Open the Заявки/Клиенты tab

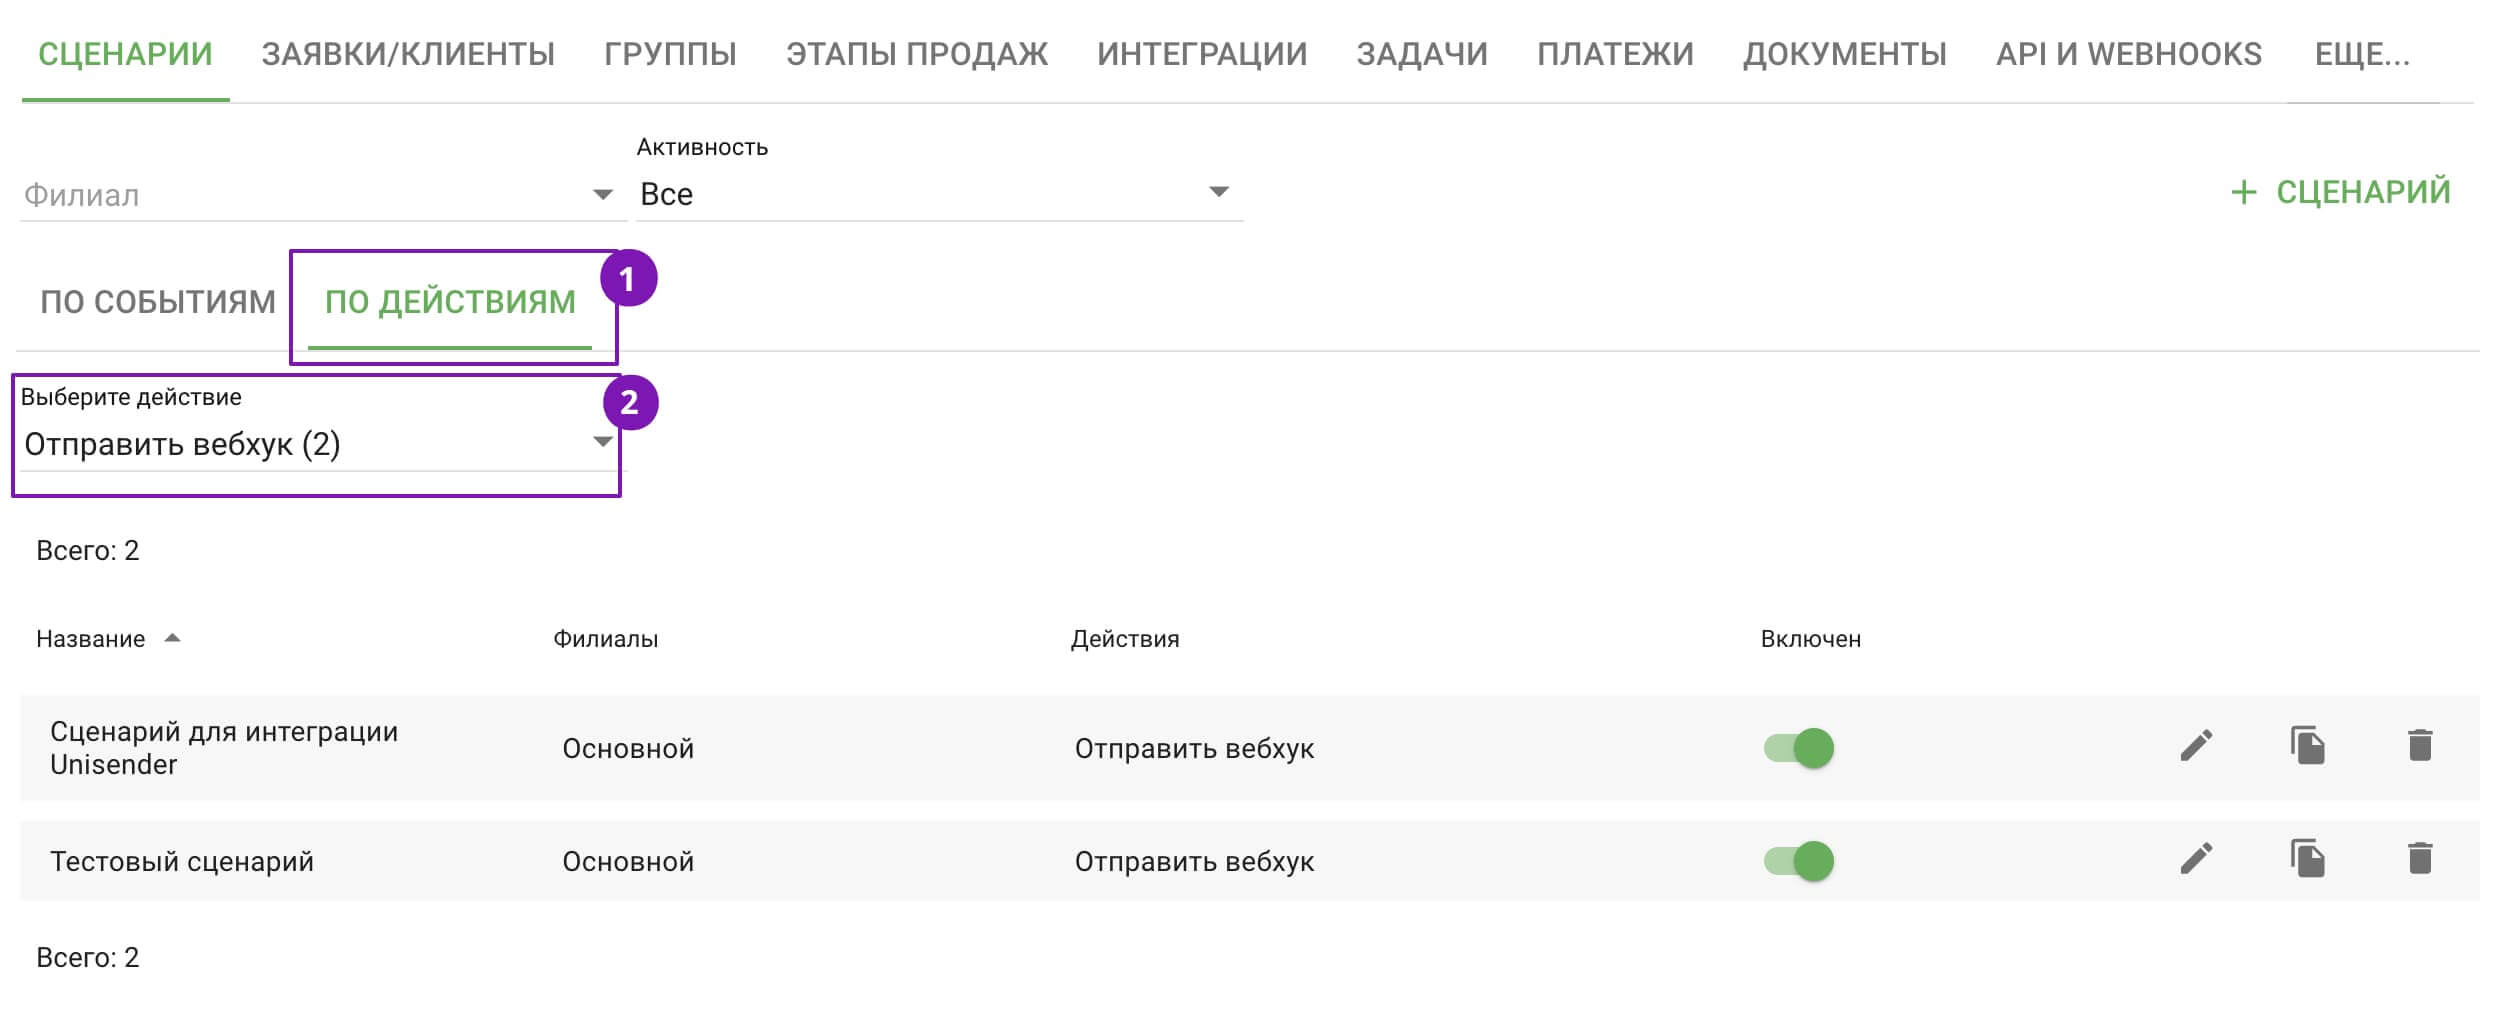pyautogui.click(x=408, y=53)
